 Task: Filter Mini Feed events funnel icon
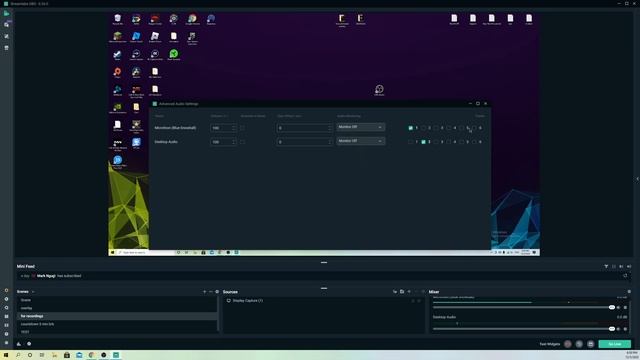click(x=606, y=266)
